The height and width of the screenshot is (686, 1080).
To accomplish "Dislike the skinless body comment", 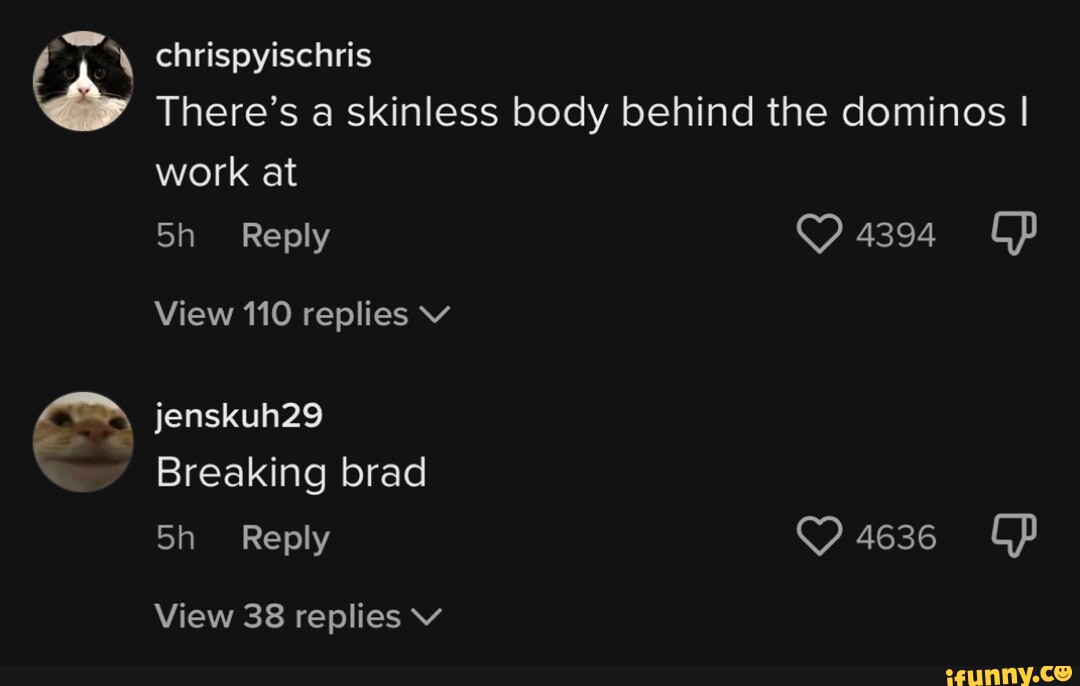I will point(1013,235).
